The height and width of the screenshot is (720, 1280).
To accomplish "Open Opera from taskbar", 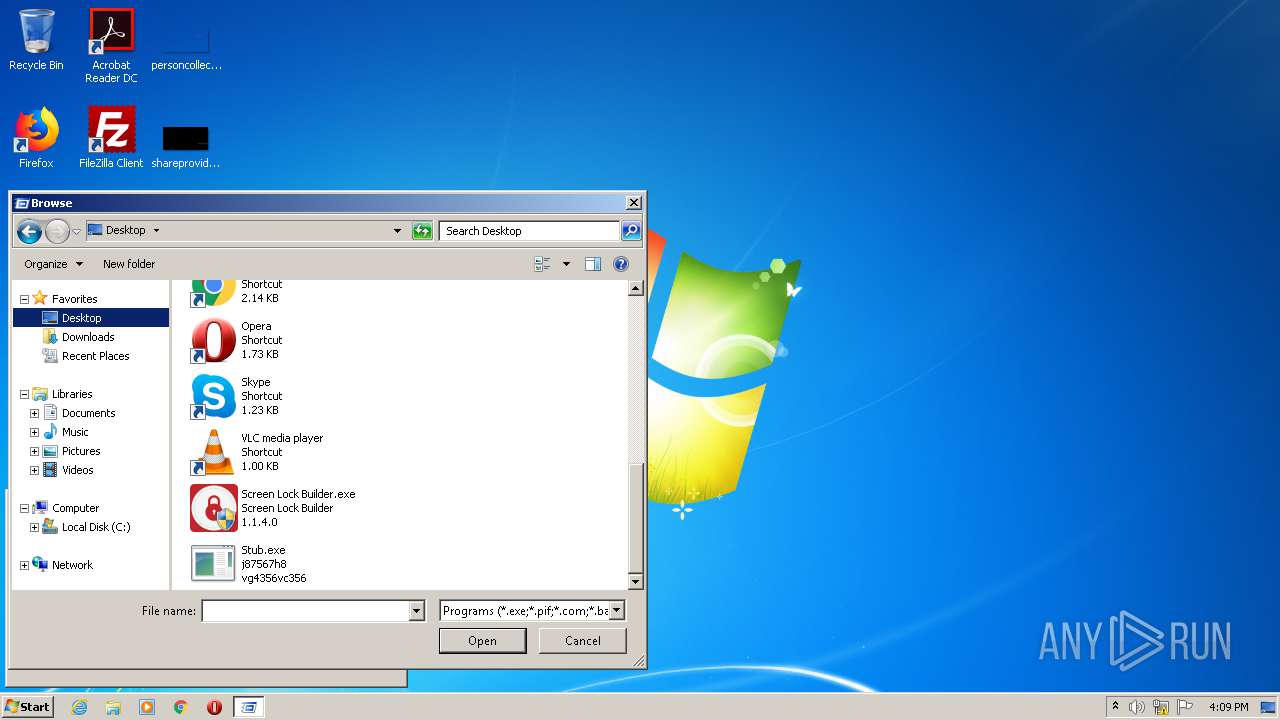I will (x=214, y=707).
